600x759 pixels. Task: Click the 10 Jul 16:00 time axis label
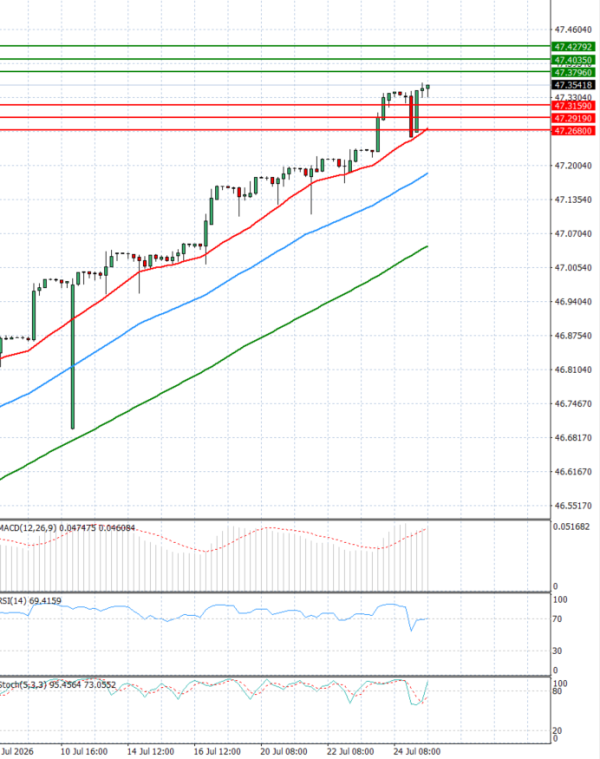click(x=84, y=751)
